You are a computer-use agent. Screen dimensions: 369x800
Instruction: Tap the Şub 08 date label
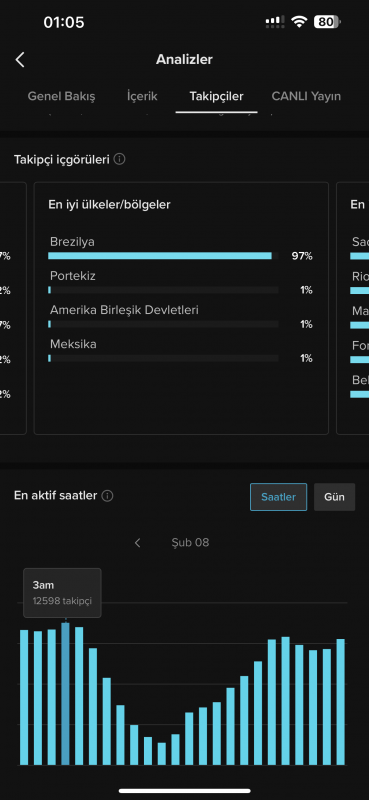pyautogui.click(x=190, y=542)
